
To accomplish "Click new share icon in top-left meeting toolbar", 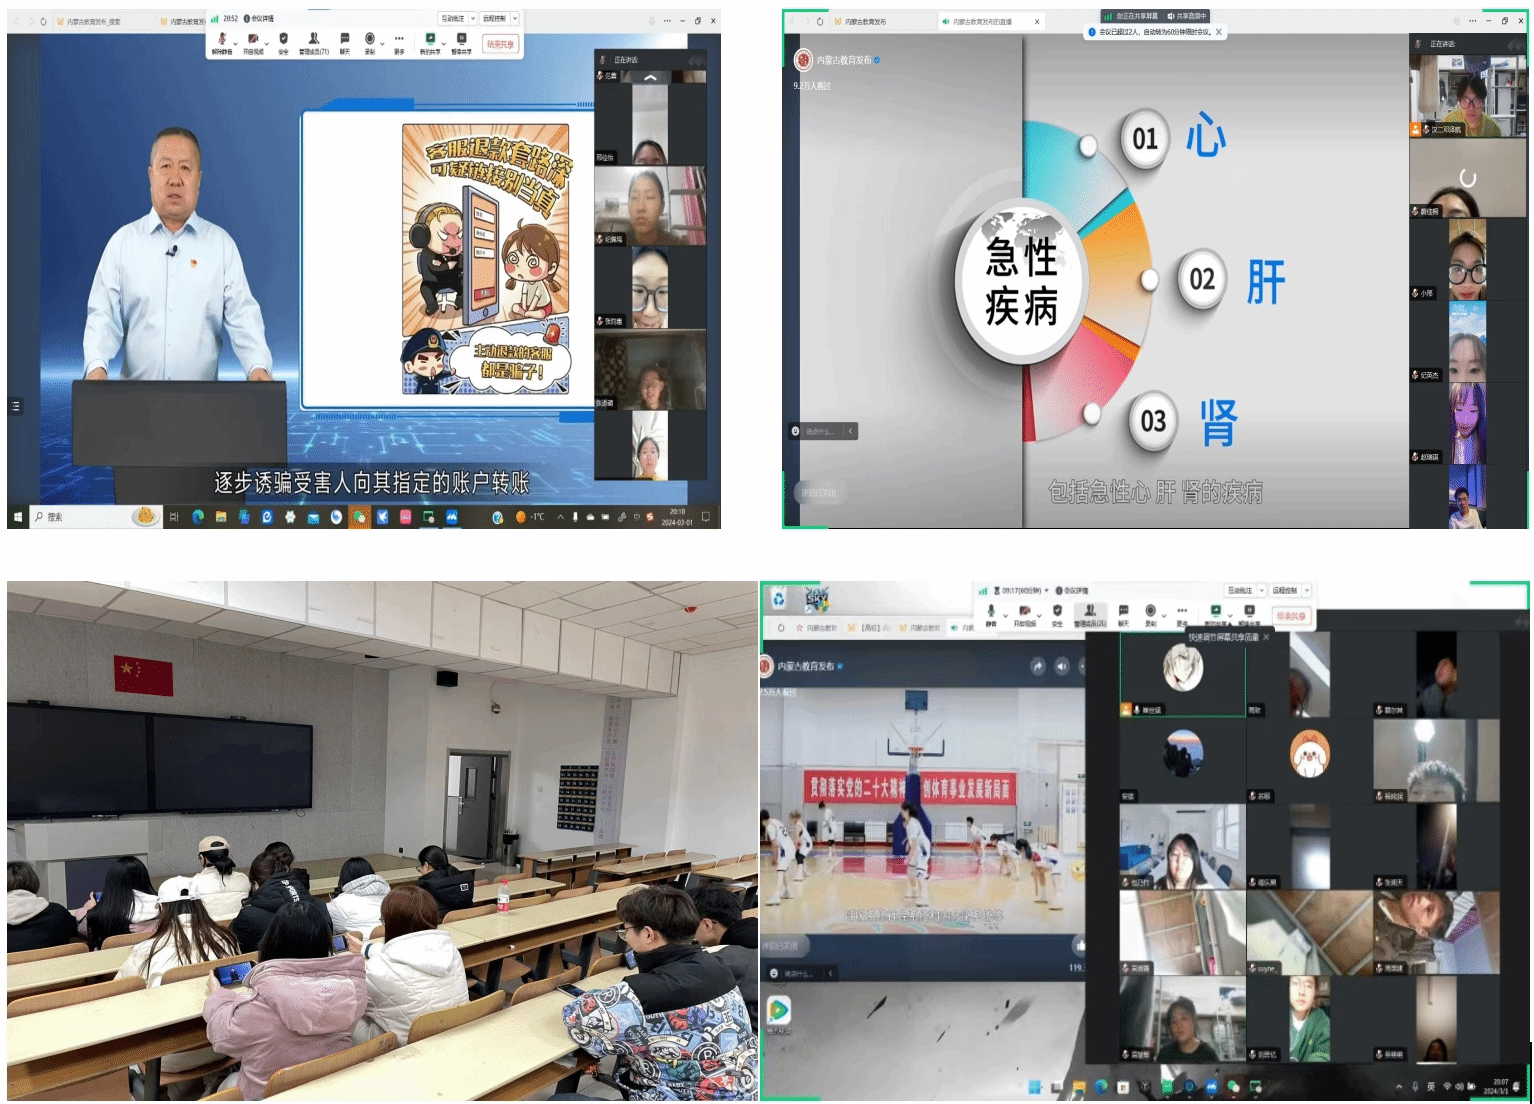I will click(x=430, y=40).
